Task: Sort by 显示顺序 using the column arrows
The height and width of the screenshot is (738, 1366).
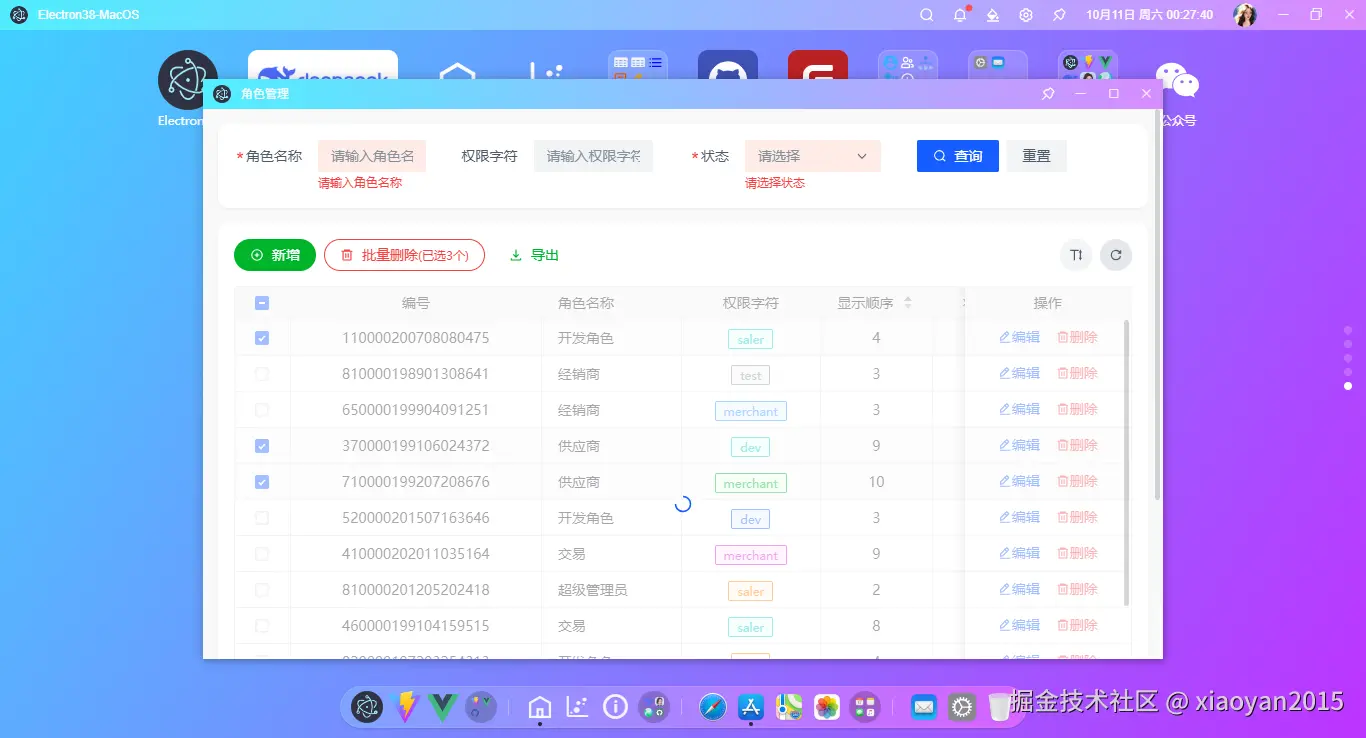Action: (908, 302)
